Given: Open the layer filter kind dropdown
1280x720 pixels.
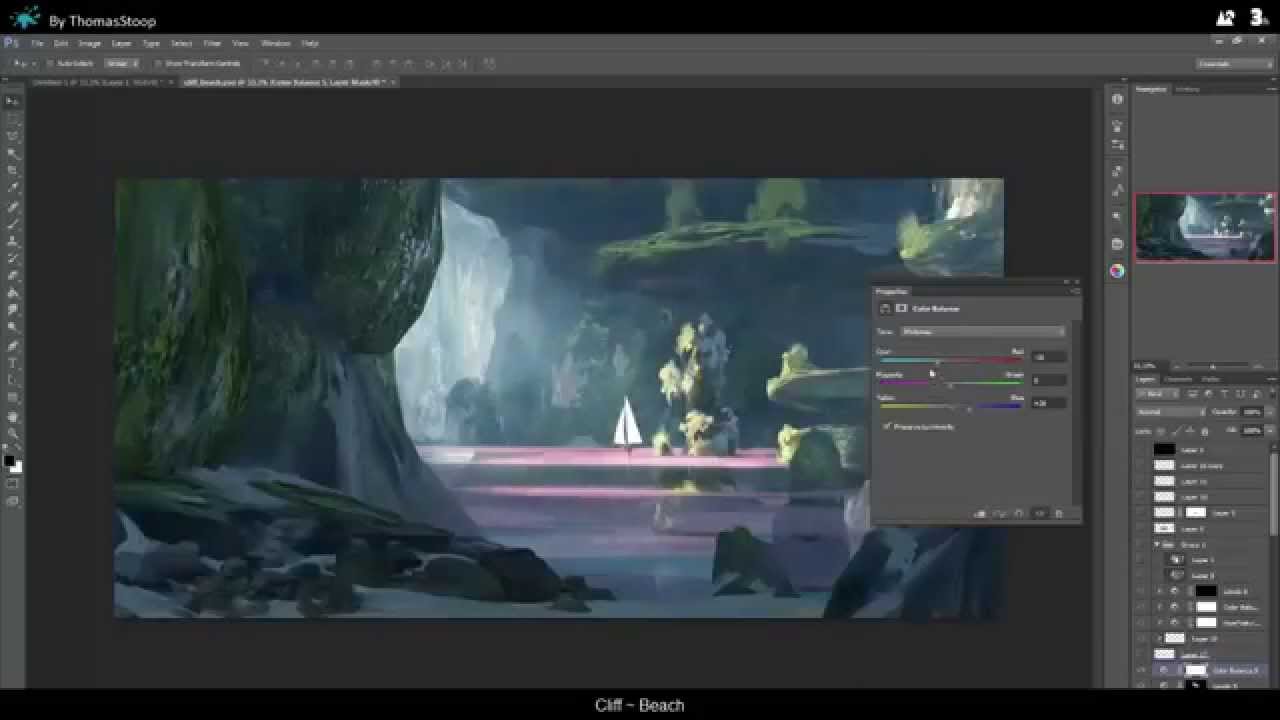Looking at the screenshot, I should (1160, 394).
